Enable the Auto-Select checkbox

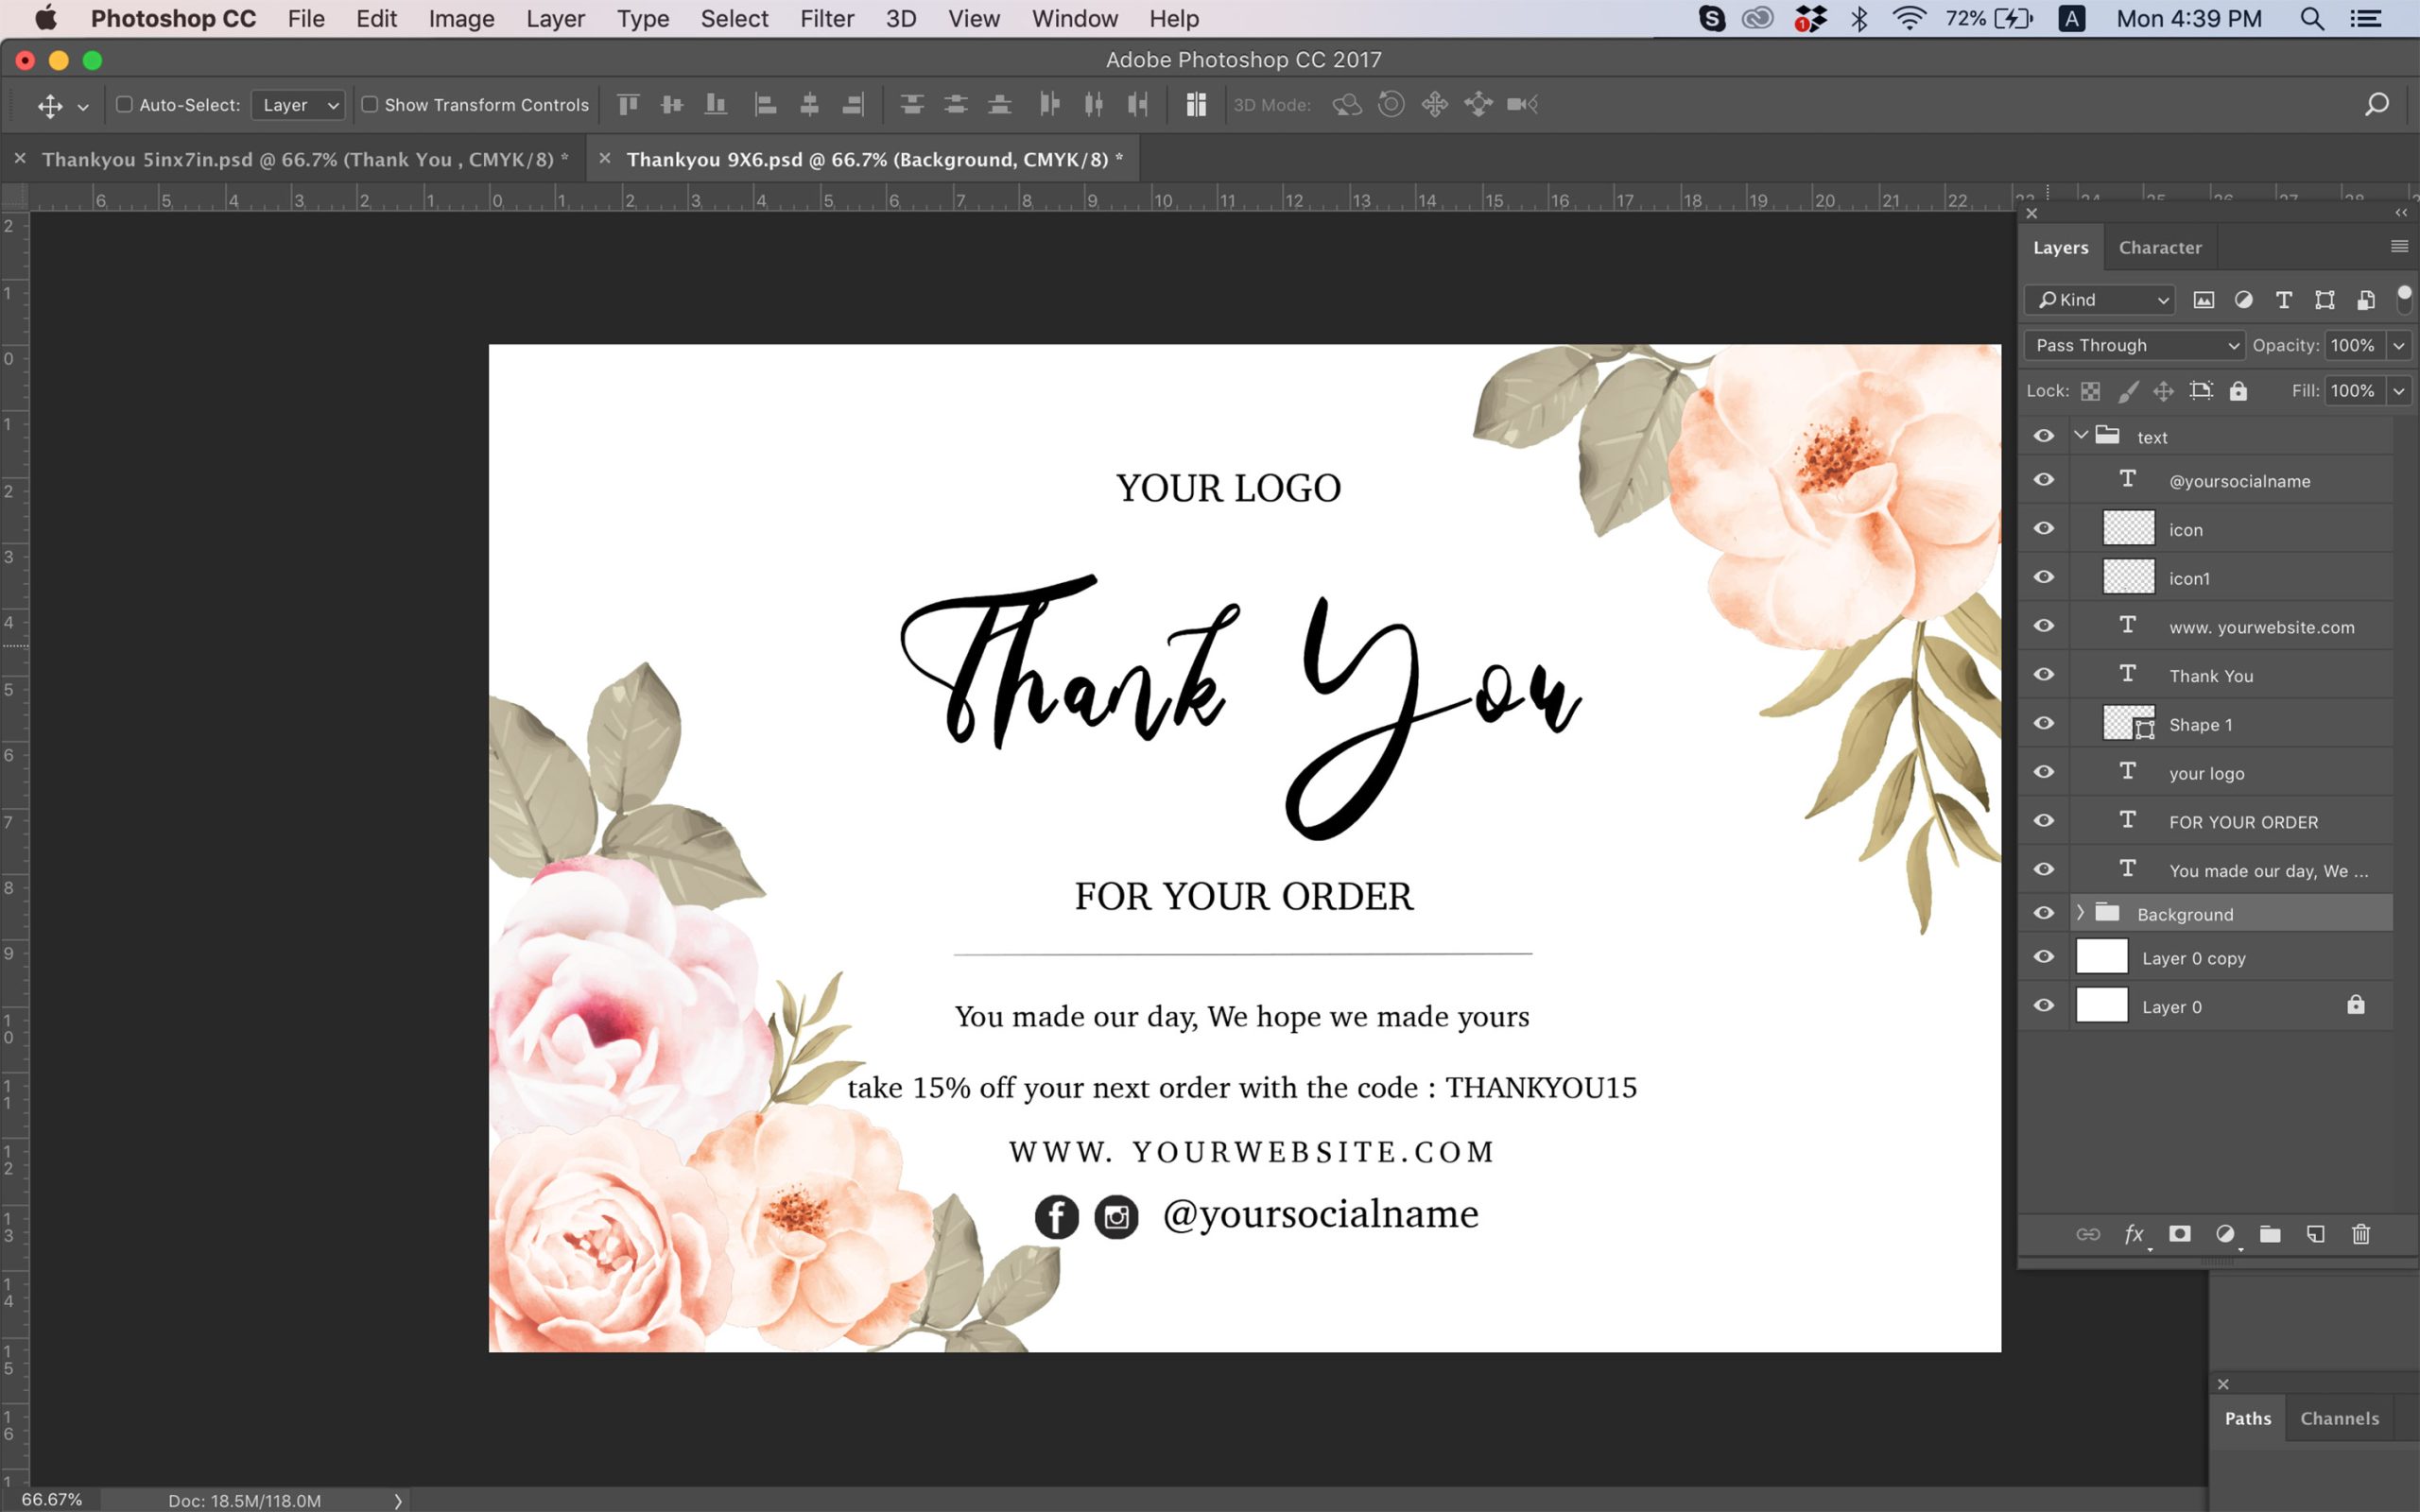[x=124, y=104]
